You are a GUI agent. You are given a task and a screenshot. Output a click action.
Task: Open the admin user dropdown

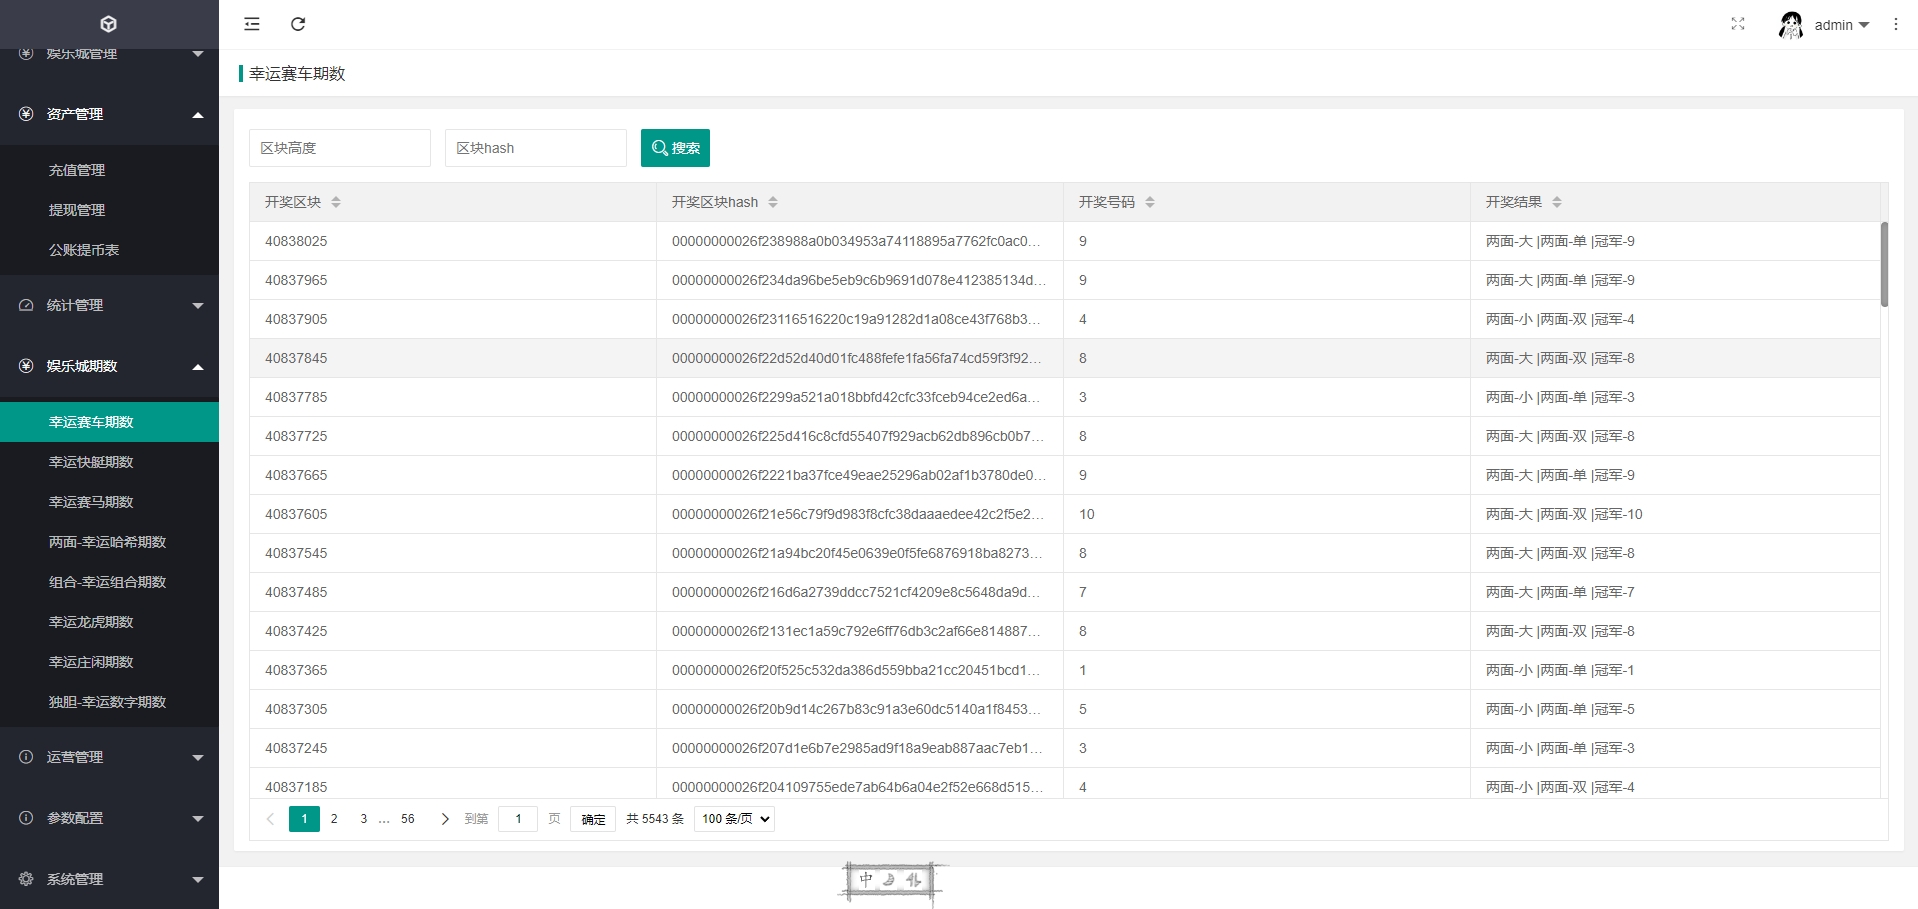[1841, 25]
